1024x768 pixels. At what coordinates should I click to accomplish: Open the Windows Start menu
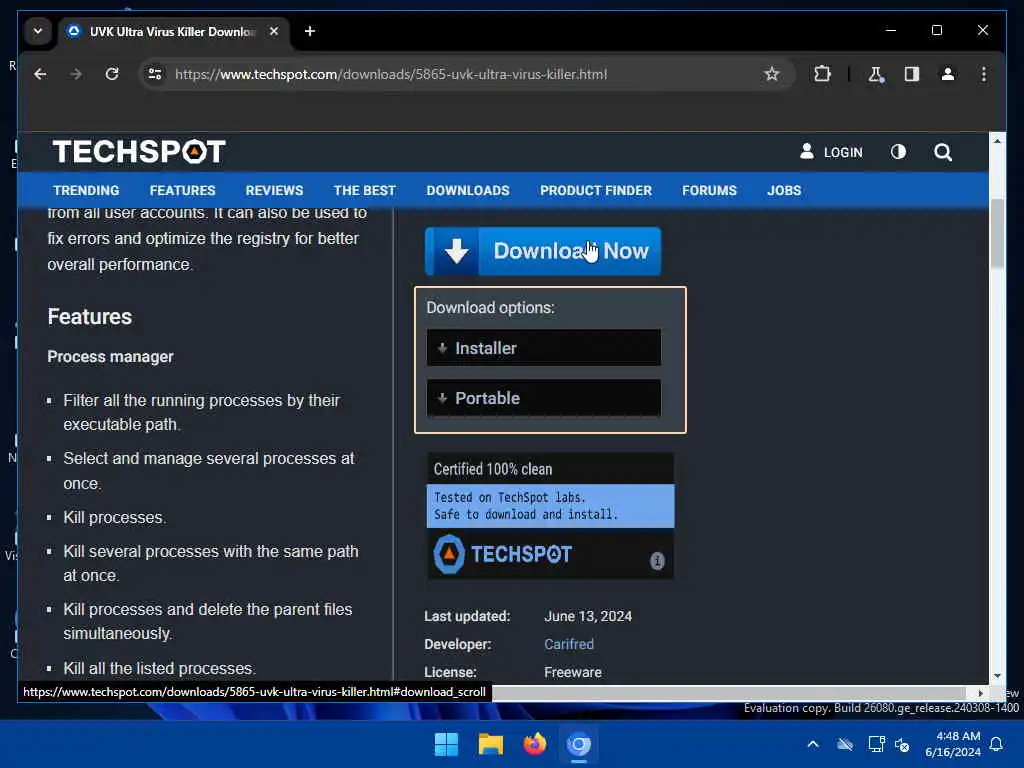pos(447,744)
